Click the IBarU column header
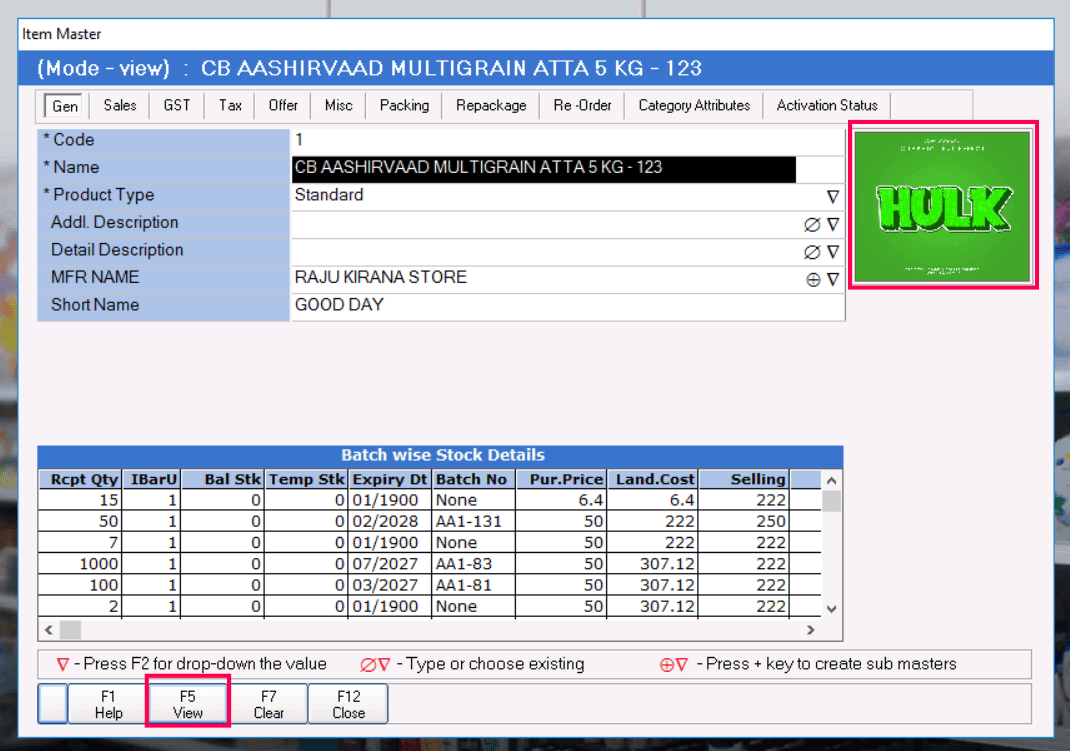The image size is (1070, 751). [151, 480]
